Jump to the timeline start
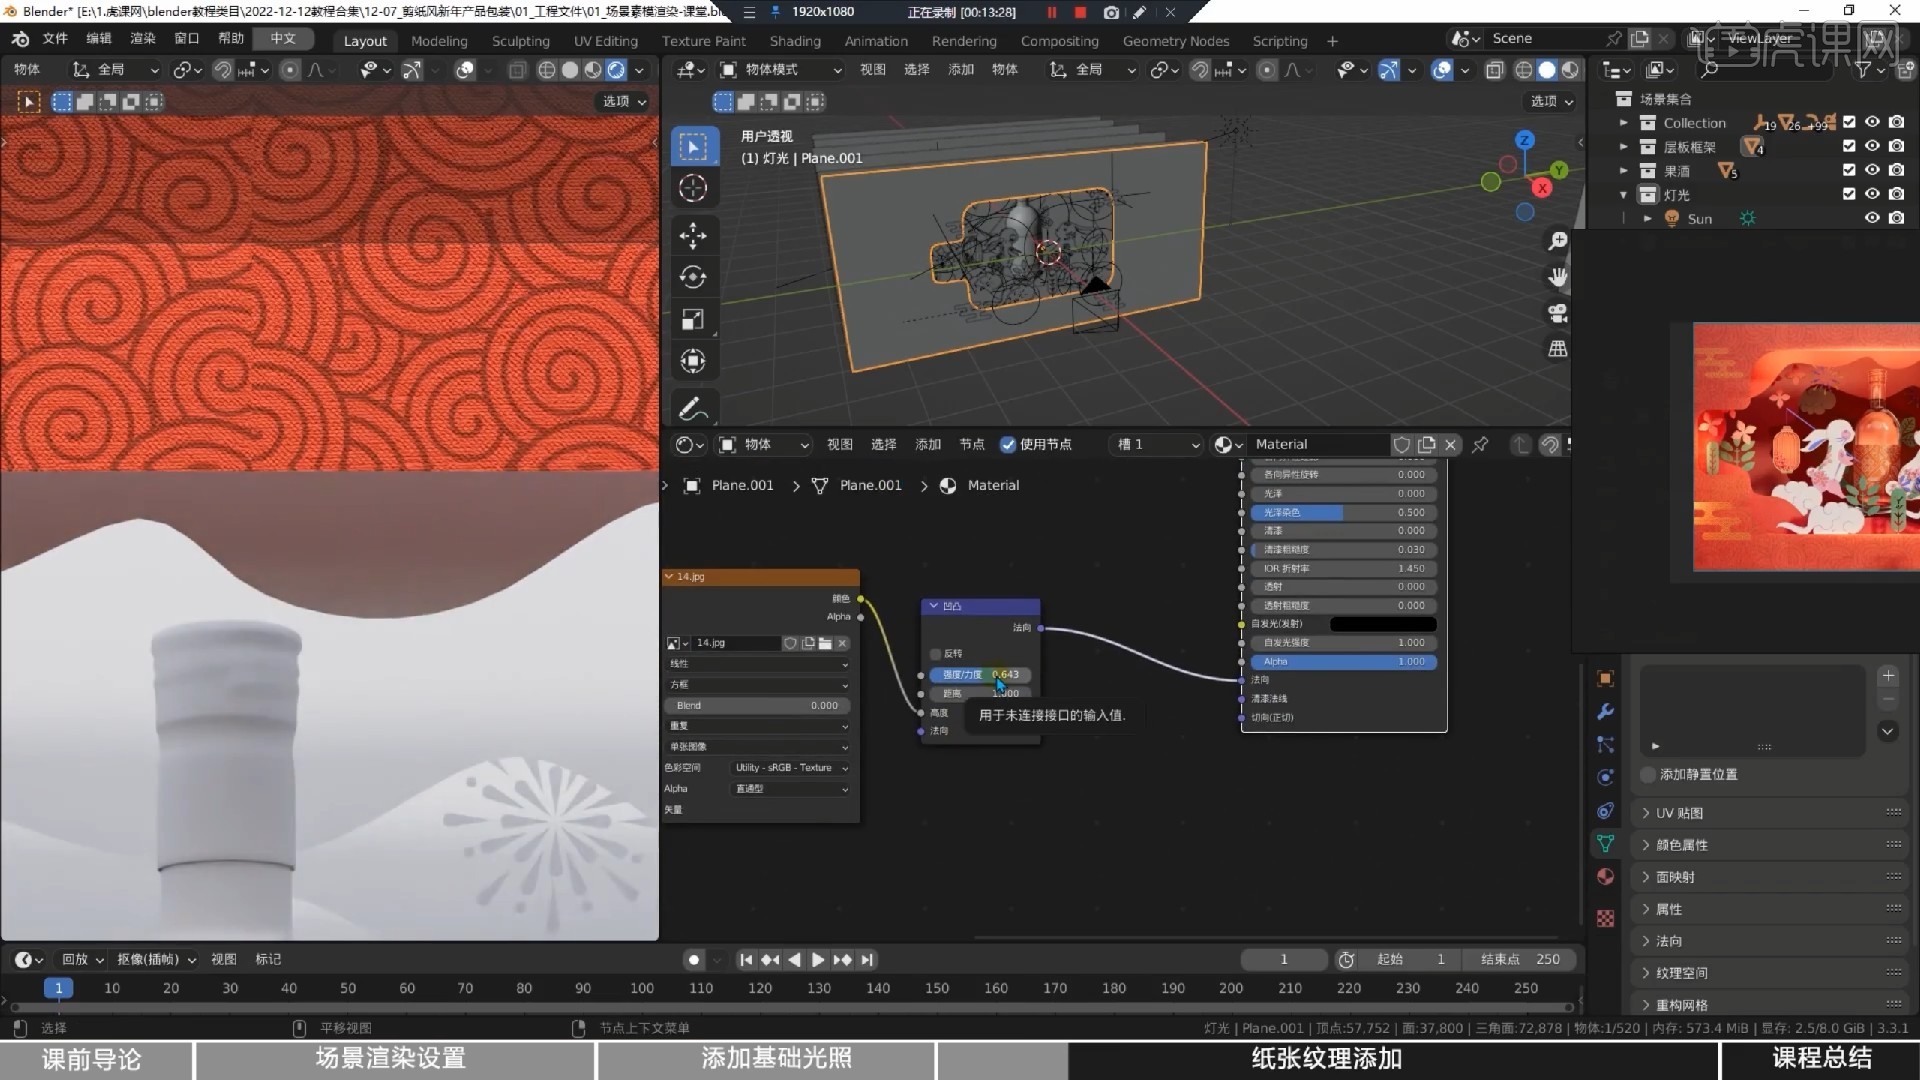The width and height of the screenshot is (1920, 1080). point(746,960)
